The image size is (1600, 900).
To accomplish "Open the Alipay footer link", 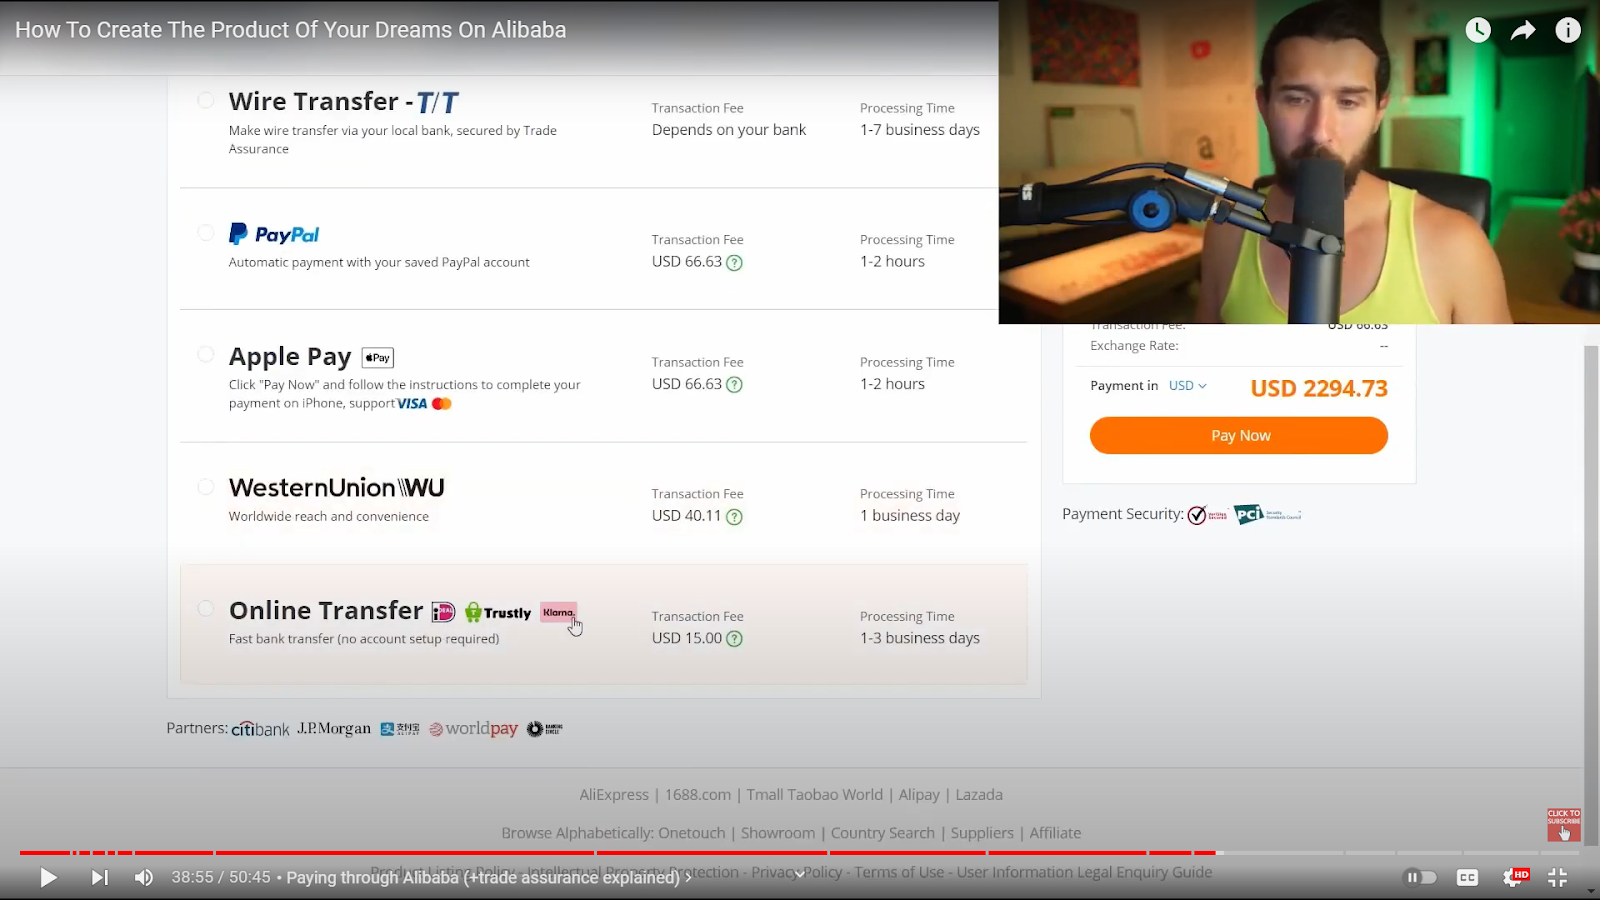I will 919,795.
